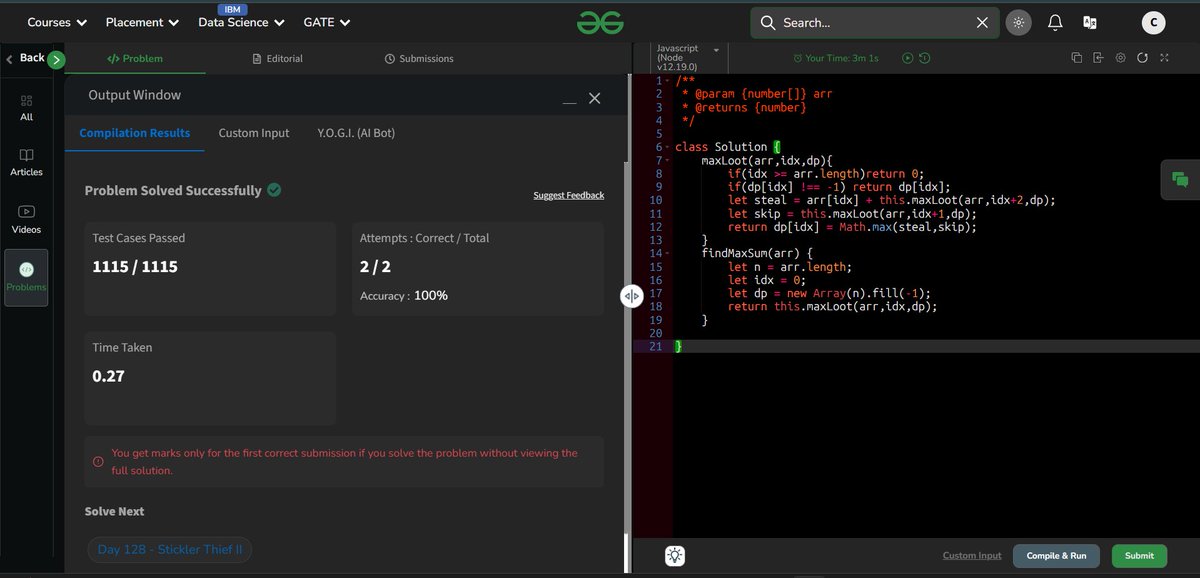Click the Compile & Run button
Image resolution: width=1200 pixels, height=578 pixels.
click(x=1056, y=556)
